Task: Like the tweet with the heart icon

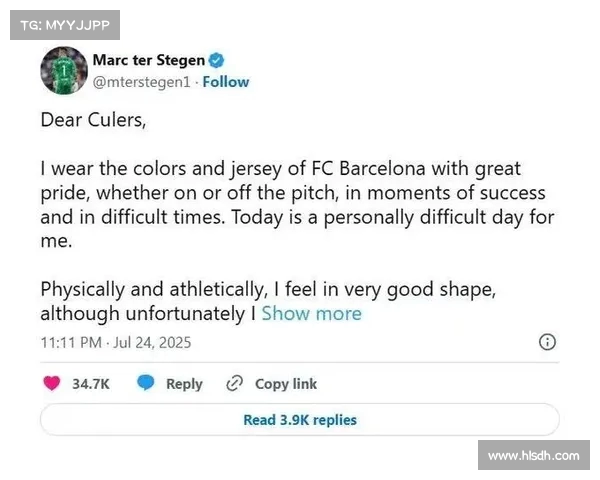Action: click(53, 383)
